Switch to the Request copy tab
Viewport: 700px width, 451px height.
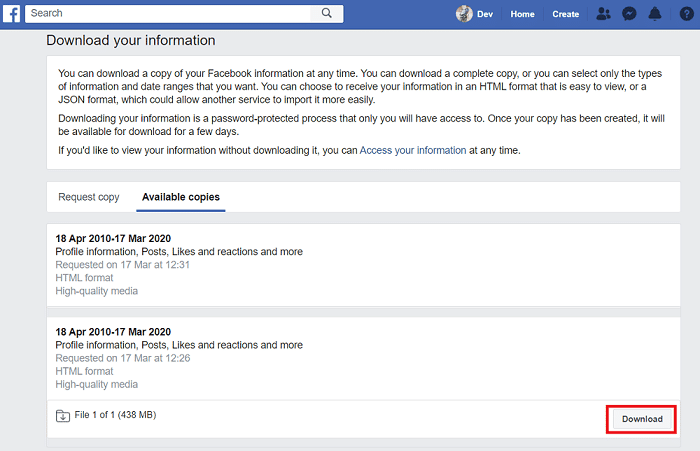[x=89, y=197]
